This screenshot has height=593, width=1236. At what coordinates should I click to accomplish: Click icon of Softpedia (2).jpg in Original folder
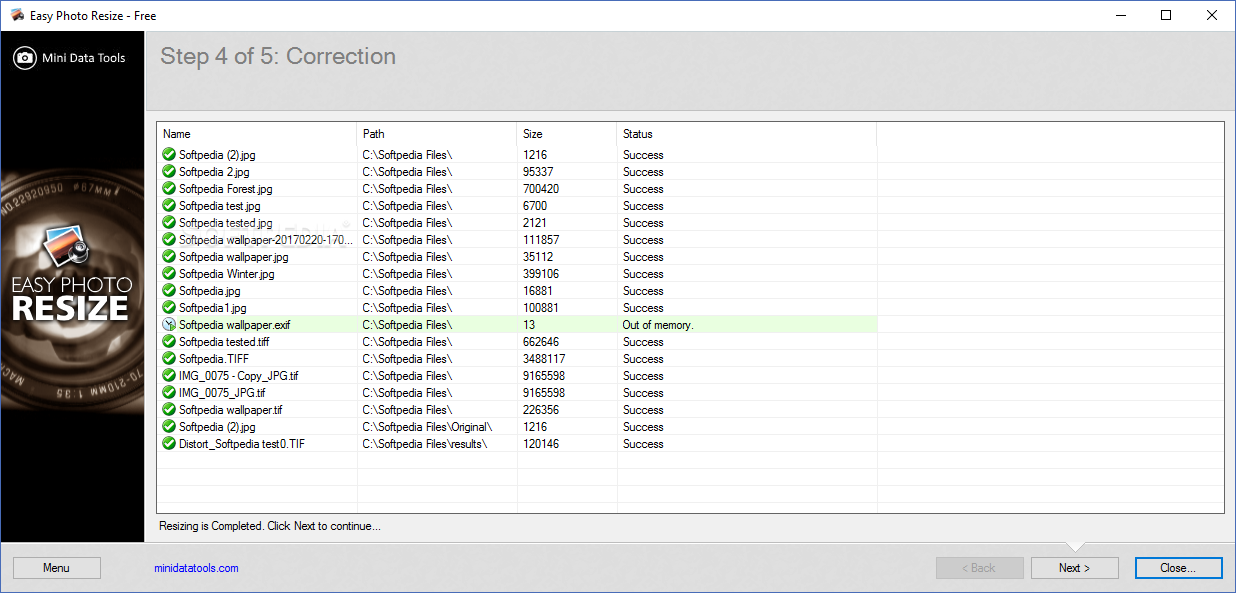click(x=169, y=427)
